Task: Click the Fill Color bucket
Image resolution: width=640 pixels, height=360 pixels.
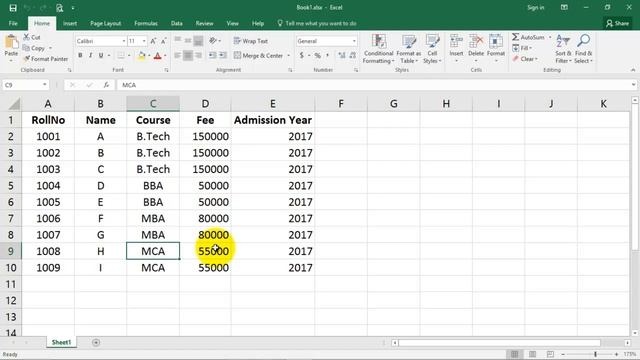Action: pyautogui.click(x=141, y=56)
